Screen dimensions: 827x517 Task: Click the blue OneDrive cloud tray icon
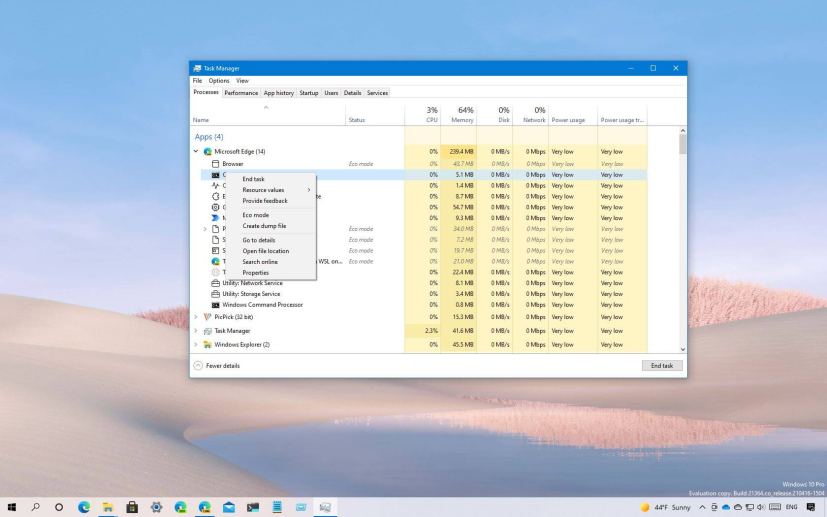click(x=726, y=508)
